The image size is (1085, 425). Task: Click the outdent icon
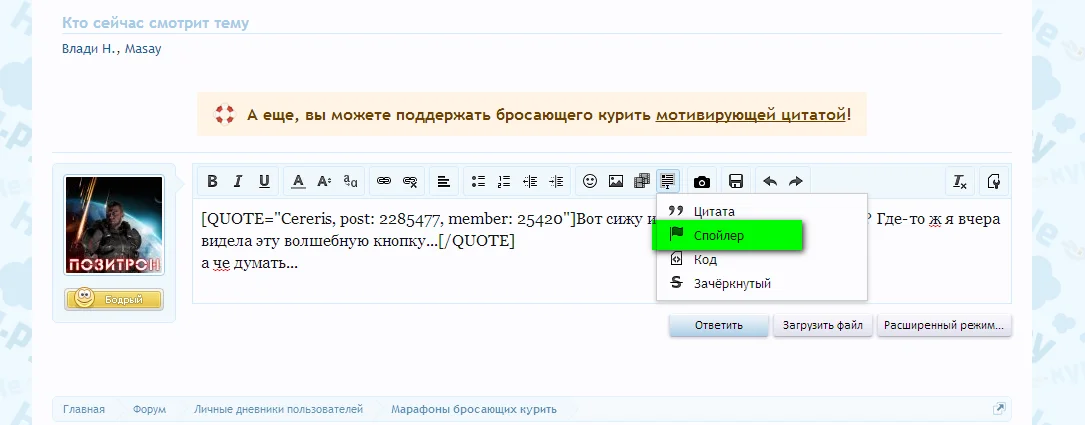[530, 181]
